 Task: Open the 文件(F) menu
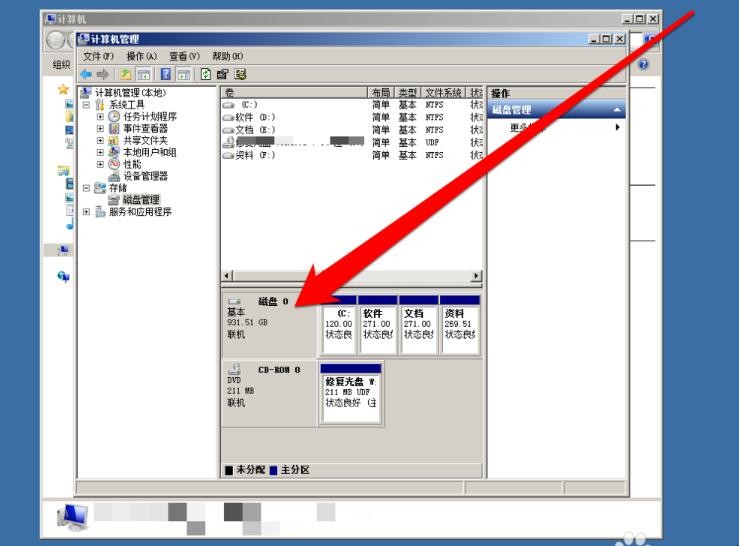pos(99,56)
